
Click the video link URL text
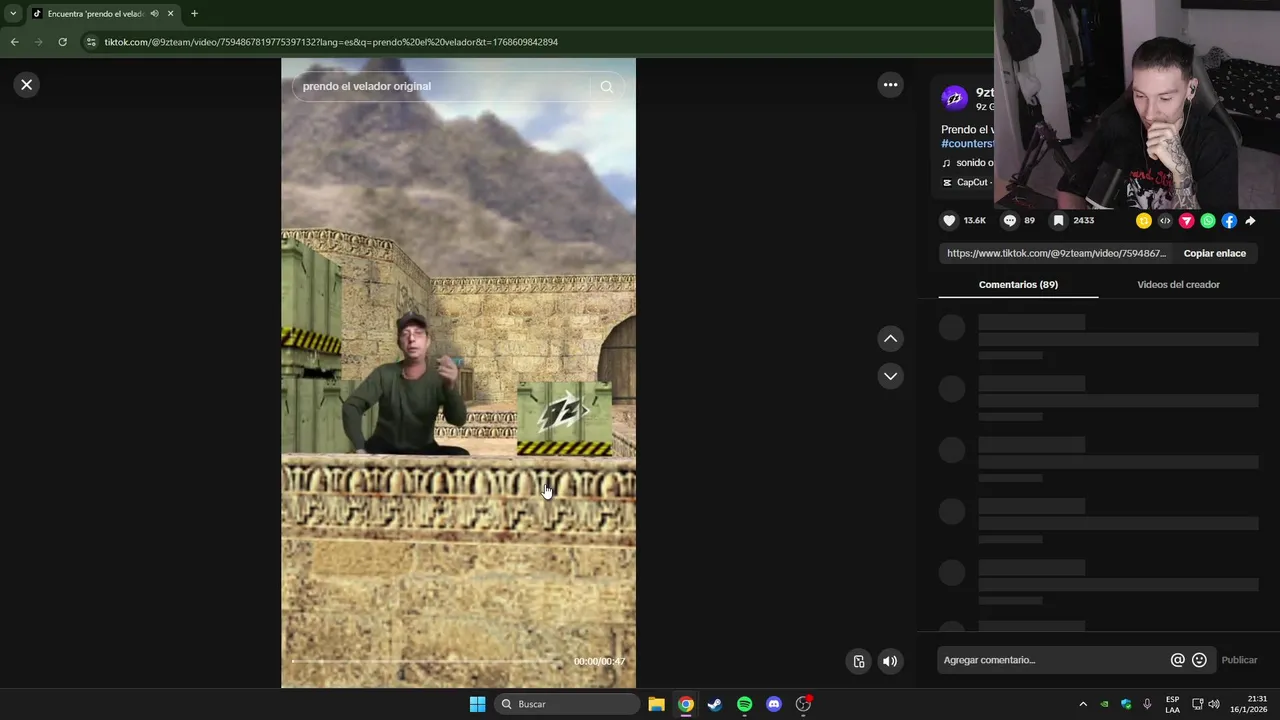(x=1056, y=254)
